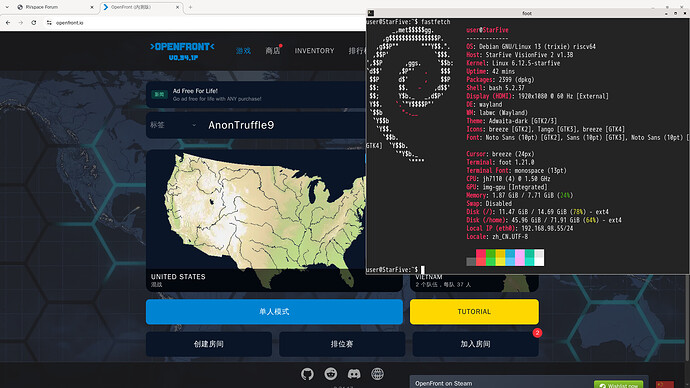Click the "Local IP (eth0)" terminal line
The height and width of the screenshot is (388, 690).
(x=520, y=228)
